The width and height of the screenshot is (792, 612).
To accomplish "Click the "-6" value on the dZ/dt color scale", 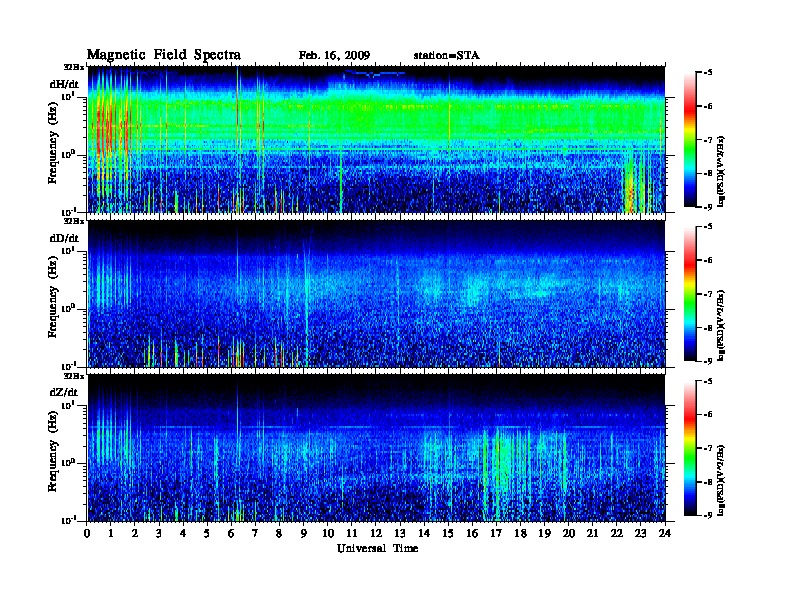I will (708, 414).
